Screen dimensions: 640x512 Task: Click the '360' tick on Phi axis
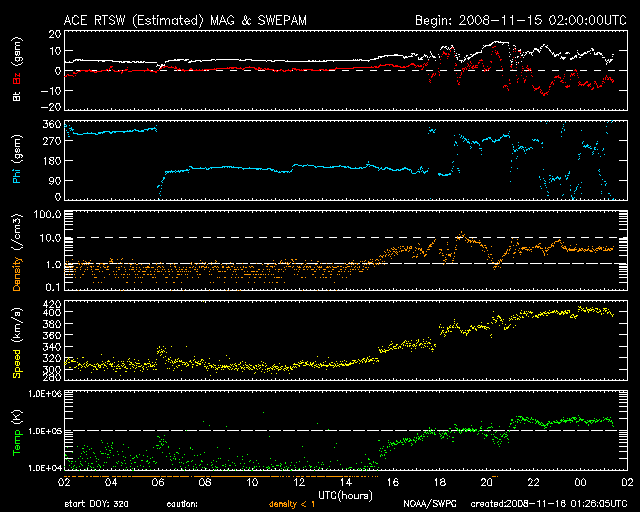(52, 124)
